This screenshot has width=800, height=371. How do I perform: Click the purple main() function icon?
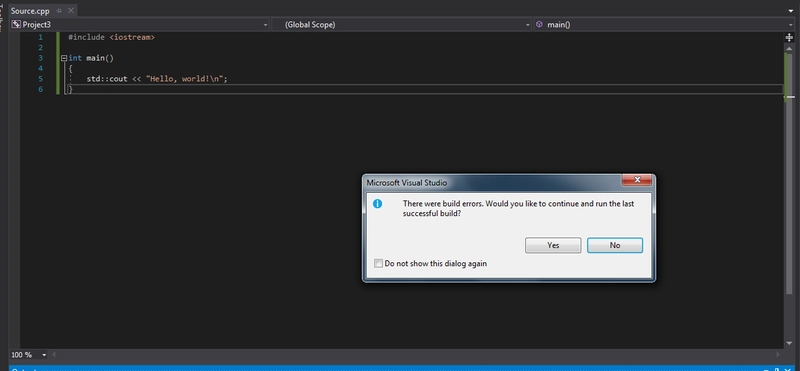tap(539, 24)
